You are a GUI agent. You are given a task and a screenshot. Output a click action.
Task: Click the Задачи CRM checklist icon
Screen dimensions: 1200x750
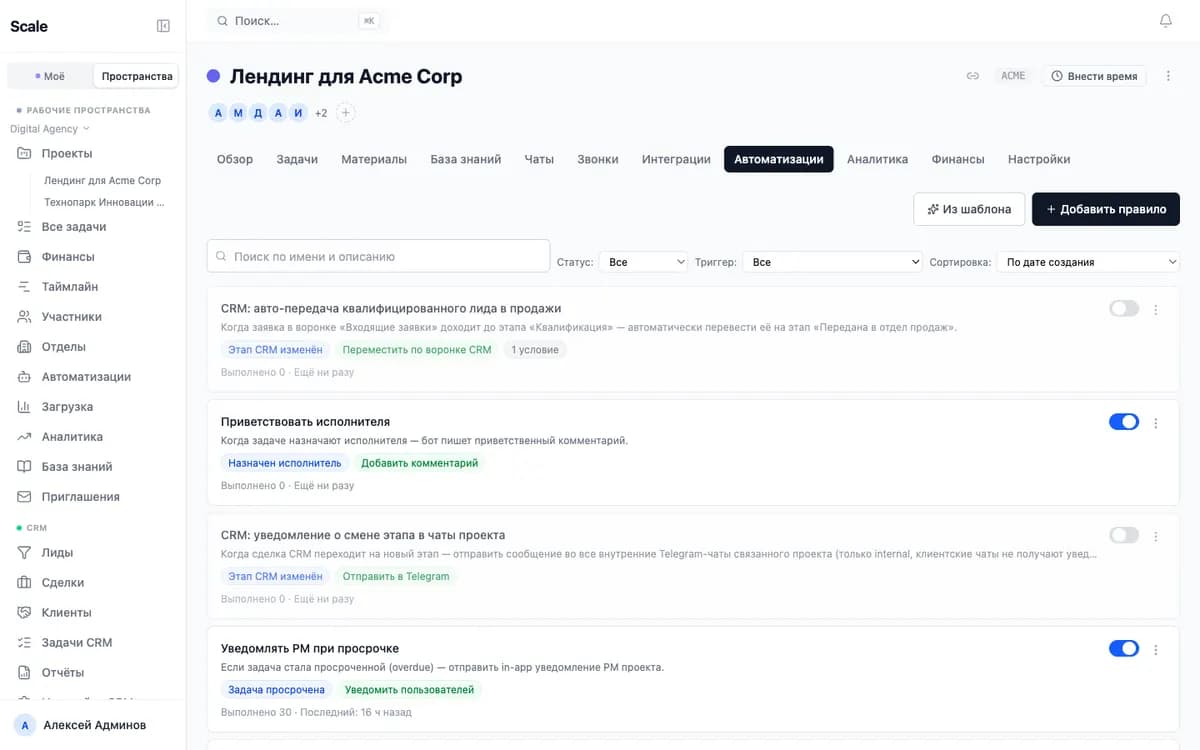pos(24,643)
